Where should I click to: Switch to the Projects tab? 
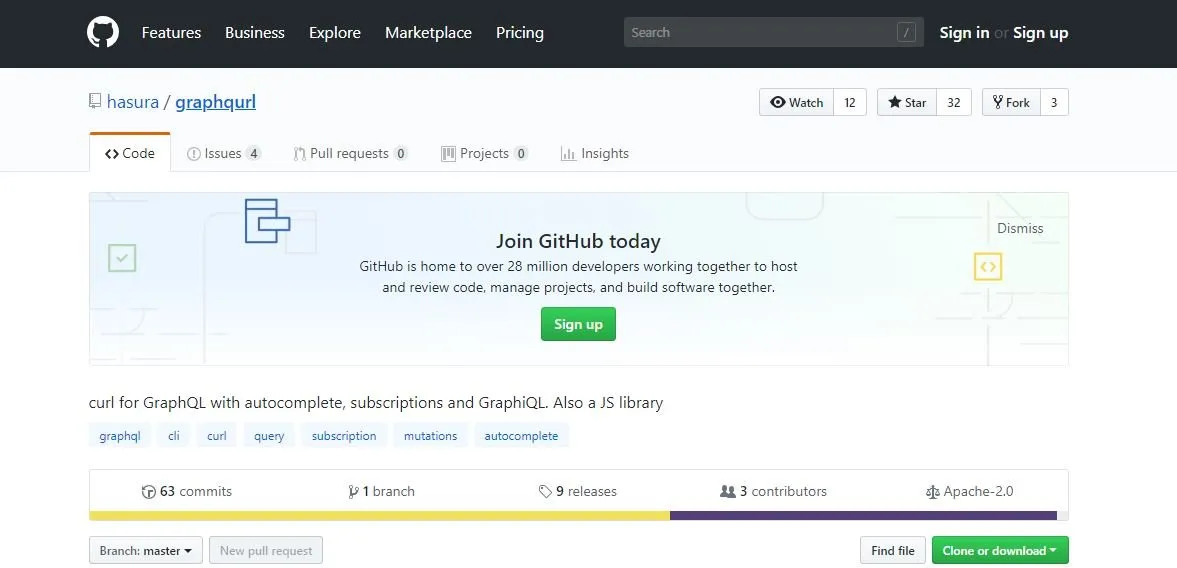[x=484, y=153]
